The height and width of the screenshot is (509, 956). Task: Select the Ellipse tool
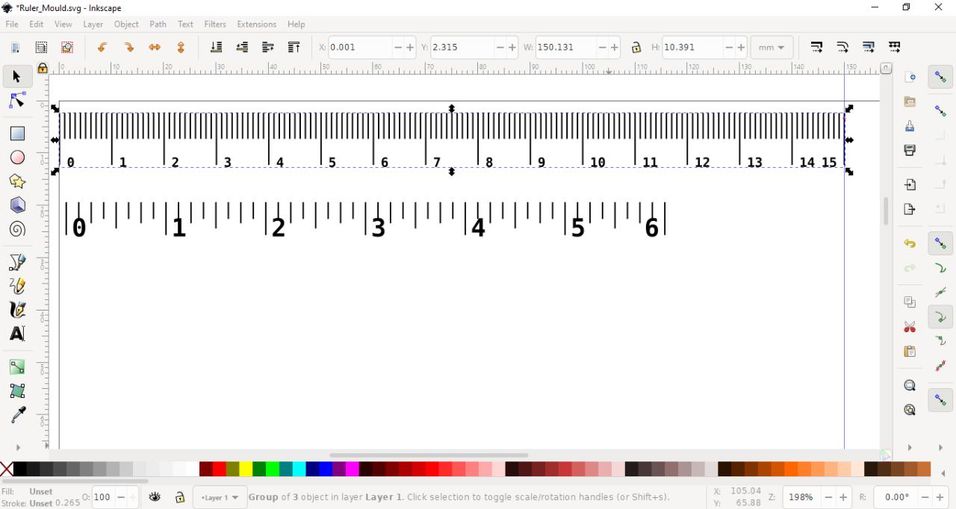17,157
